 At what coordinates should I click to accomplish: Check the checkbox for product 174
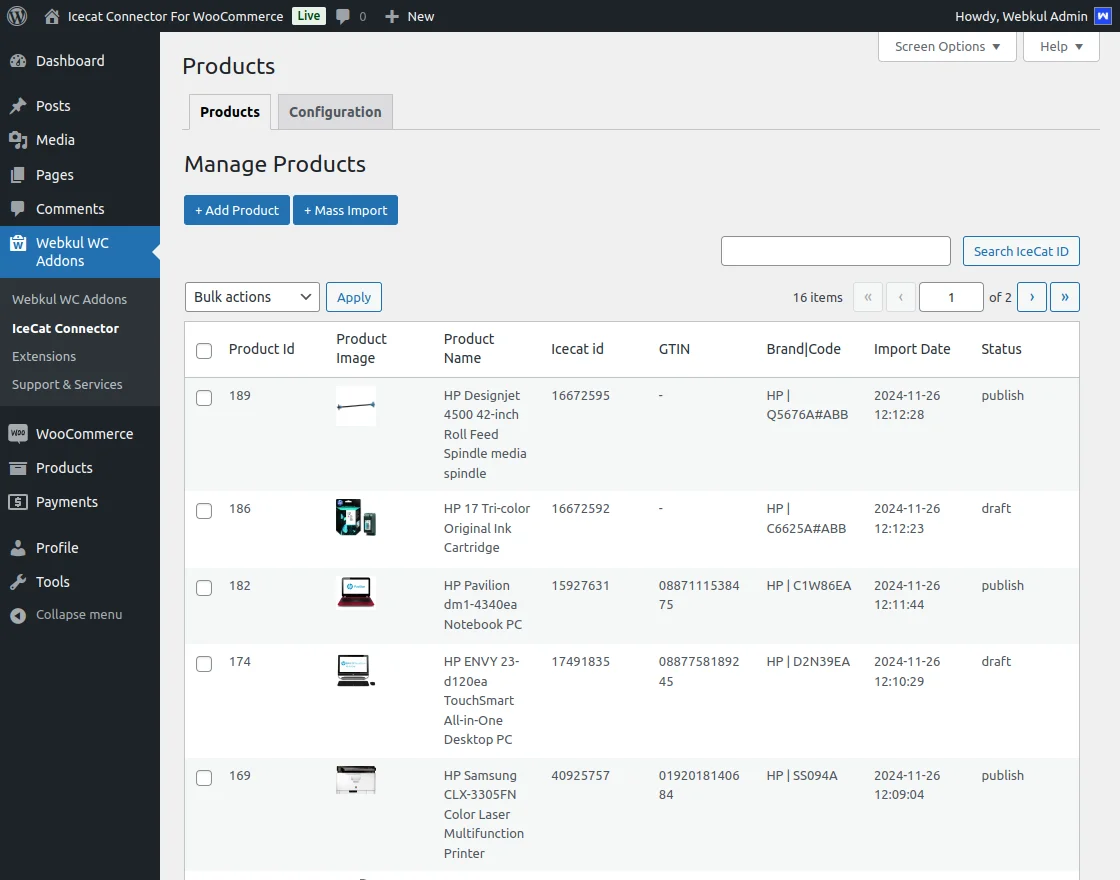[x=204, y=663]
